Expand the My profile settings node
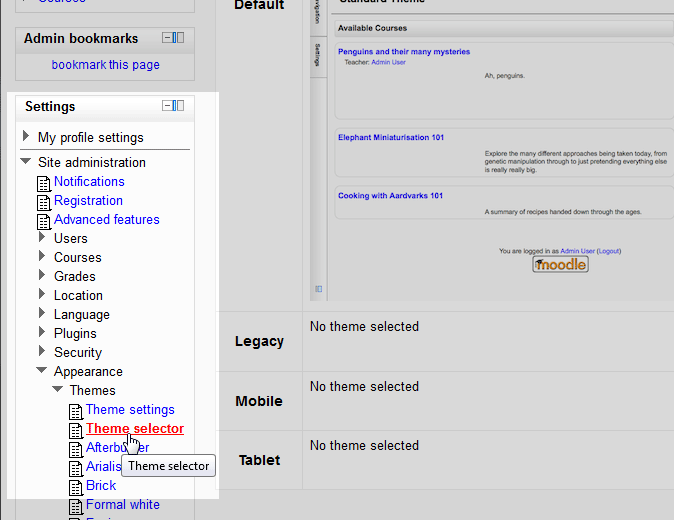 pos(26,137)
